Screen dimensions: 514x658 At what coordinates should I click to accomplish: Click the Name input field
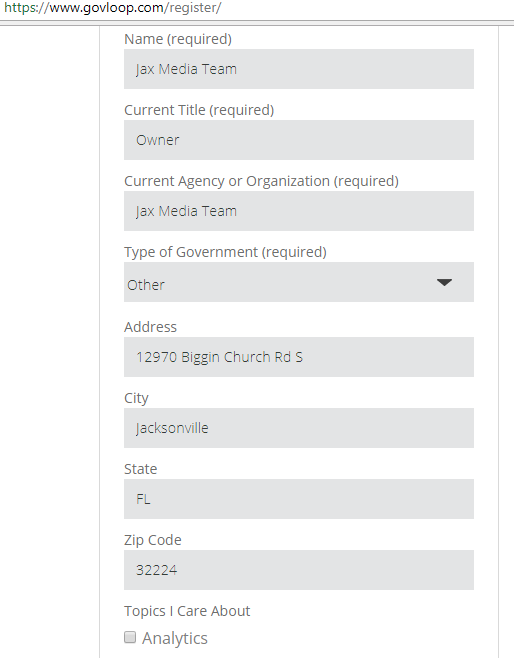click(299, 69)
